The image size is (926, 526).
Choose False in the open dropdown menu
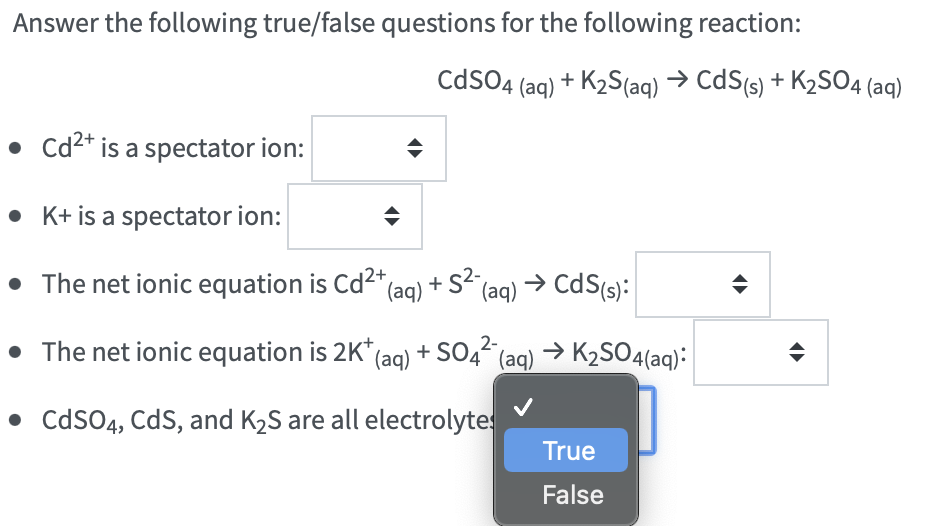click(x=572, y=495)
